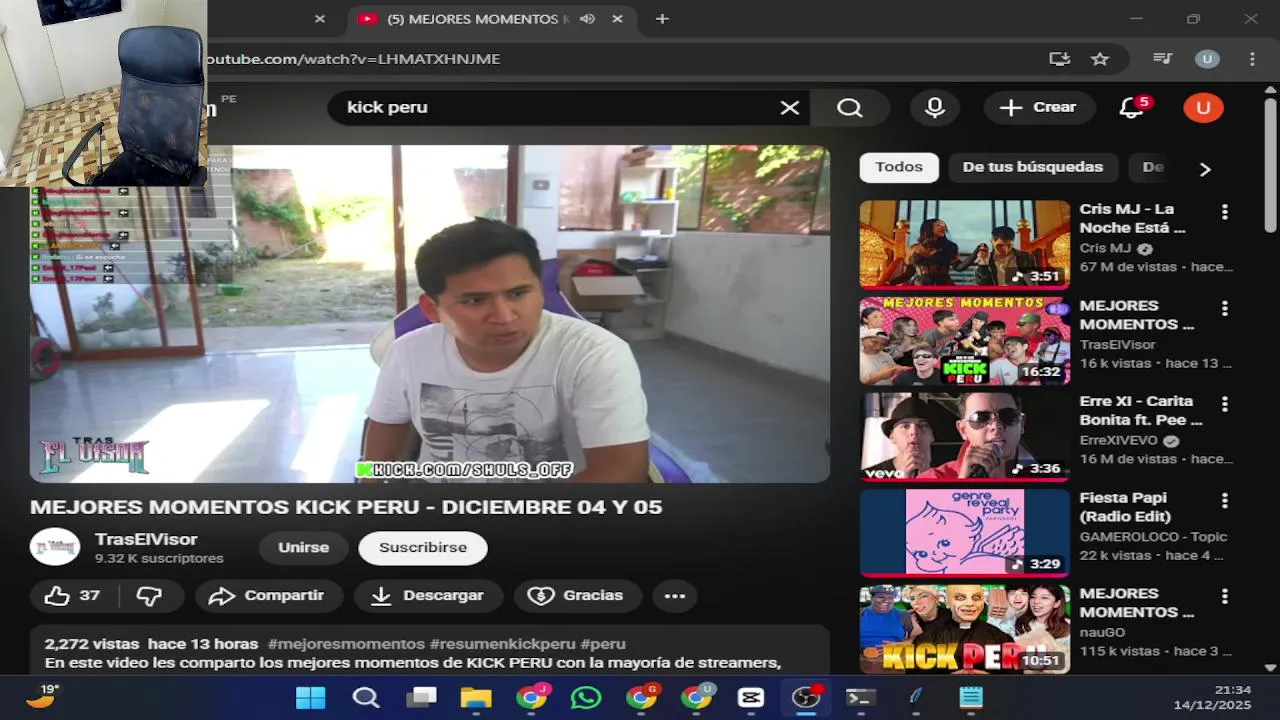Open the Chrome media control icon

pyautogui.click(x=1162, y=59)
